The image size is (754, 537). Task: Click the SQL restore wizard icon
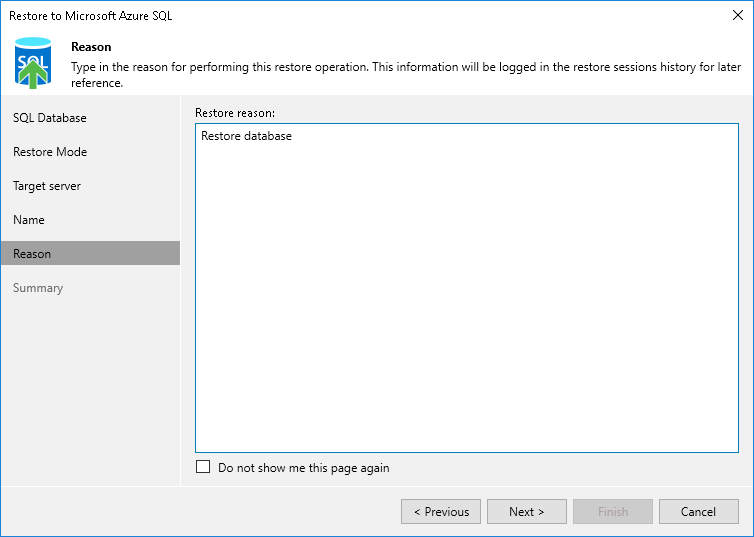tap(33, 63)
